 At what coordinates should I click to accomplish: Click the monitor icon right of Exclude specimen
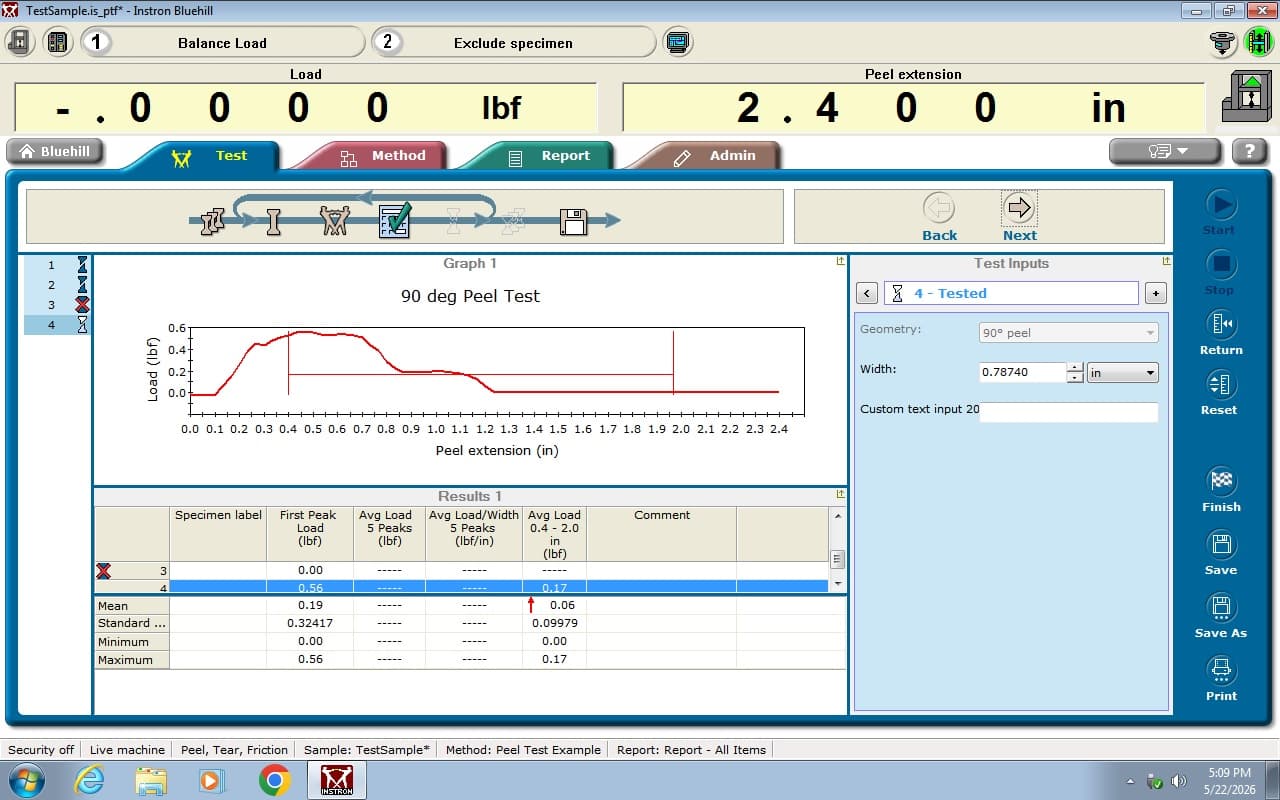(x=678, y=42)
